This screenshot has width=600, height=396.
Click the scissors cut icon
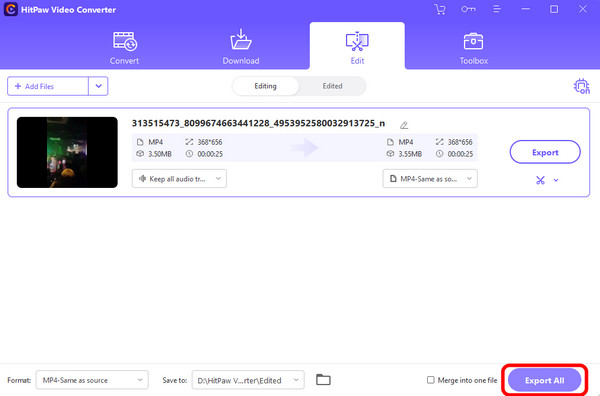click(540, 180)
